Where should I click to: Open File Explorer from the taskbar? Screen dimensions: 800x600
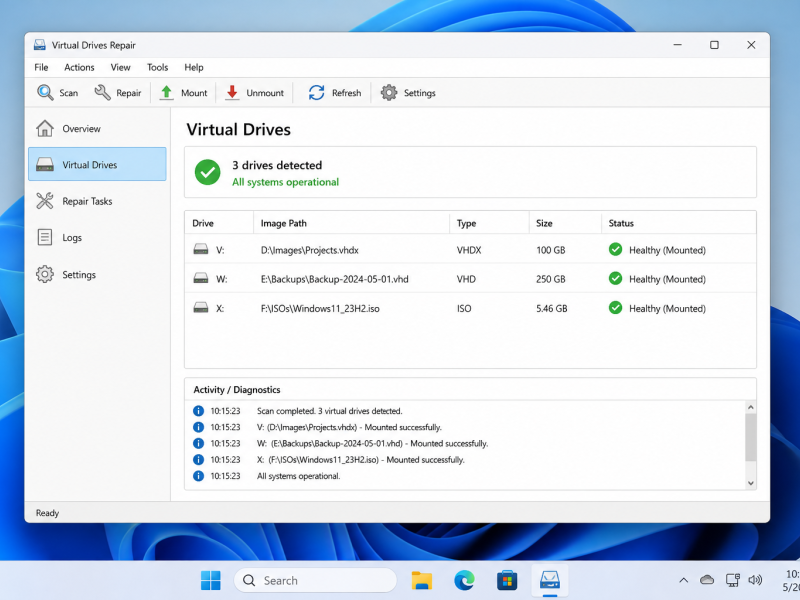pos(422,580)
